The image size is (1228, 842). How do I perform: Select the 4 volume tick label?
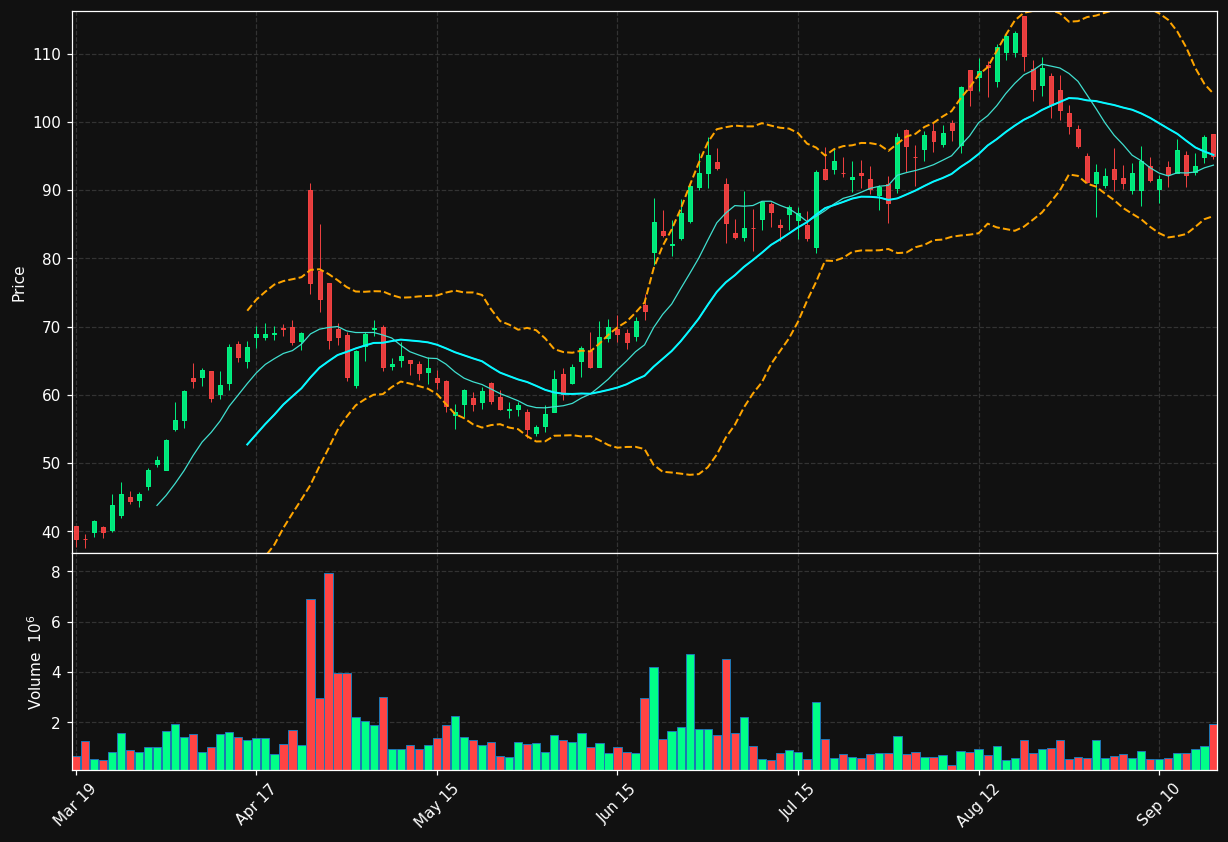(57, 672)
